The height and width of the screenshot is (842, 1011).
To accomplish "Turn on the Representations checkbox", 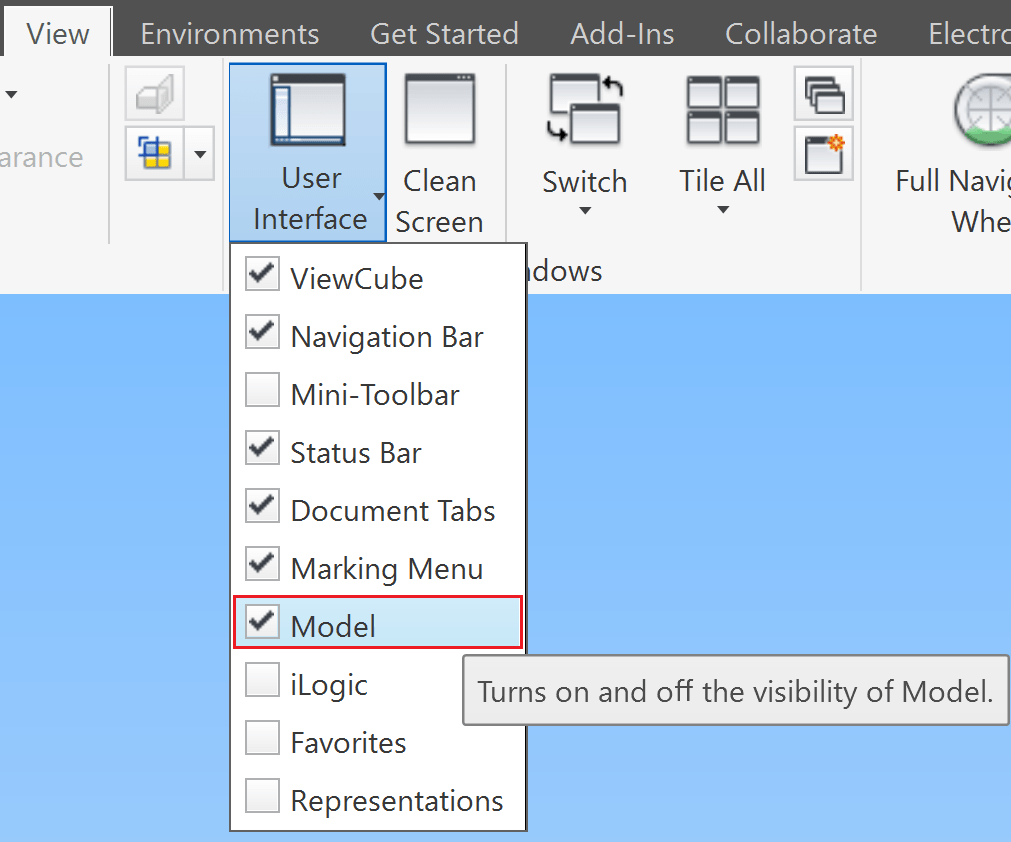I will [262, 796].
